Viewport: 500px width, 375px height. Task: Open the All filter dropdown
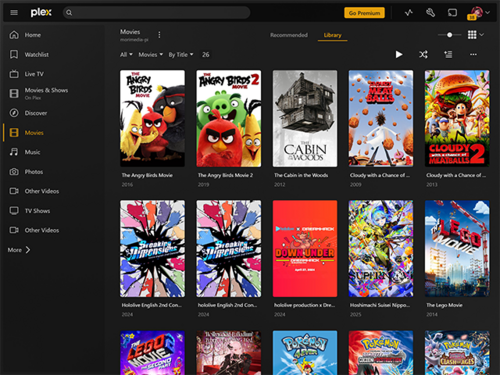coord(126,54)
